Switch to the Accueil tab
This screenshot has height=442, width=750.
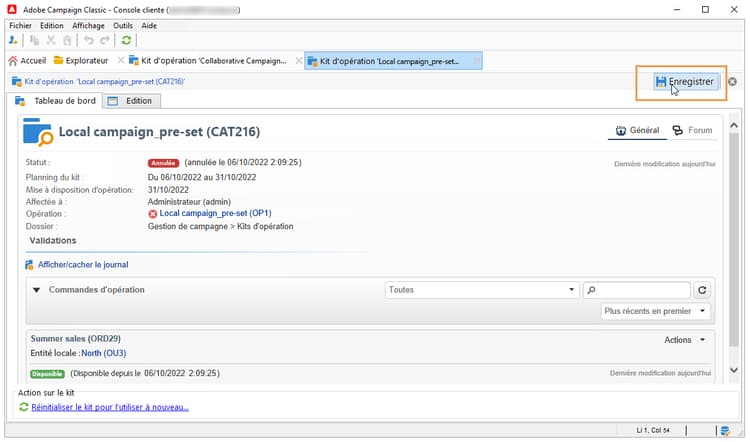point(28,61)
